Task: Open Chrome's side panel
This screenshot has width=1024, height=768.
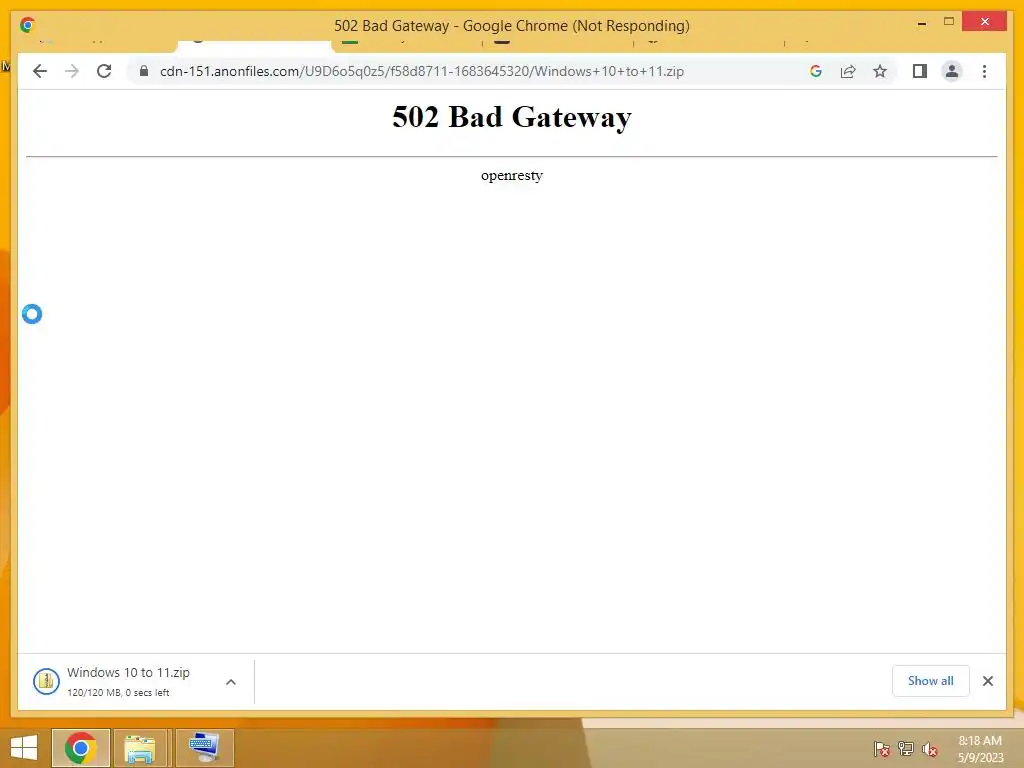Action: (x=920, y=71)
